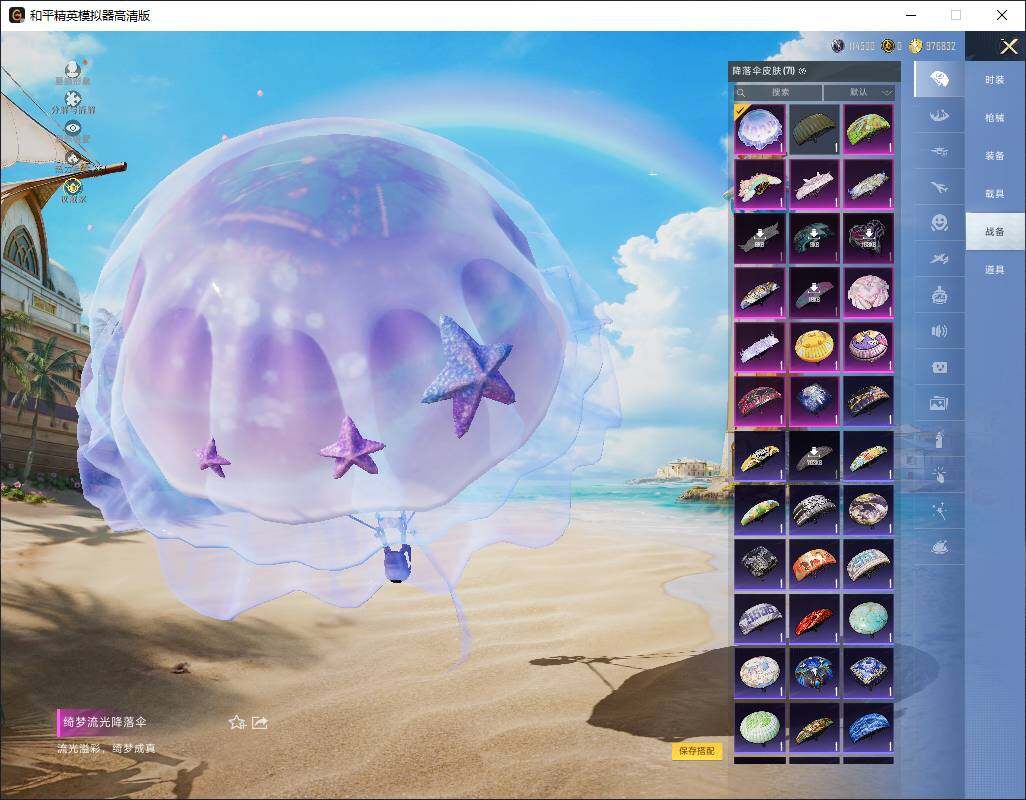Screen dimensions: 1026x800
Task: Select the parachute skin category icon
Action: click(x=939, y=79)
